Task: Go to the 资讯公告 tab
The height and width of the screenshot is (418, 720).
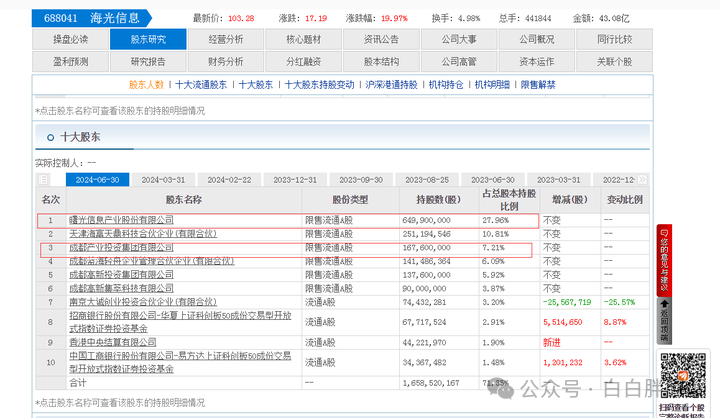Action: pos(381,39)
